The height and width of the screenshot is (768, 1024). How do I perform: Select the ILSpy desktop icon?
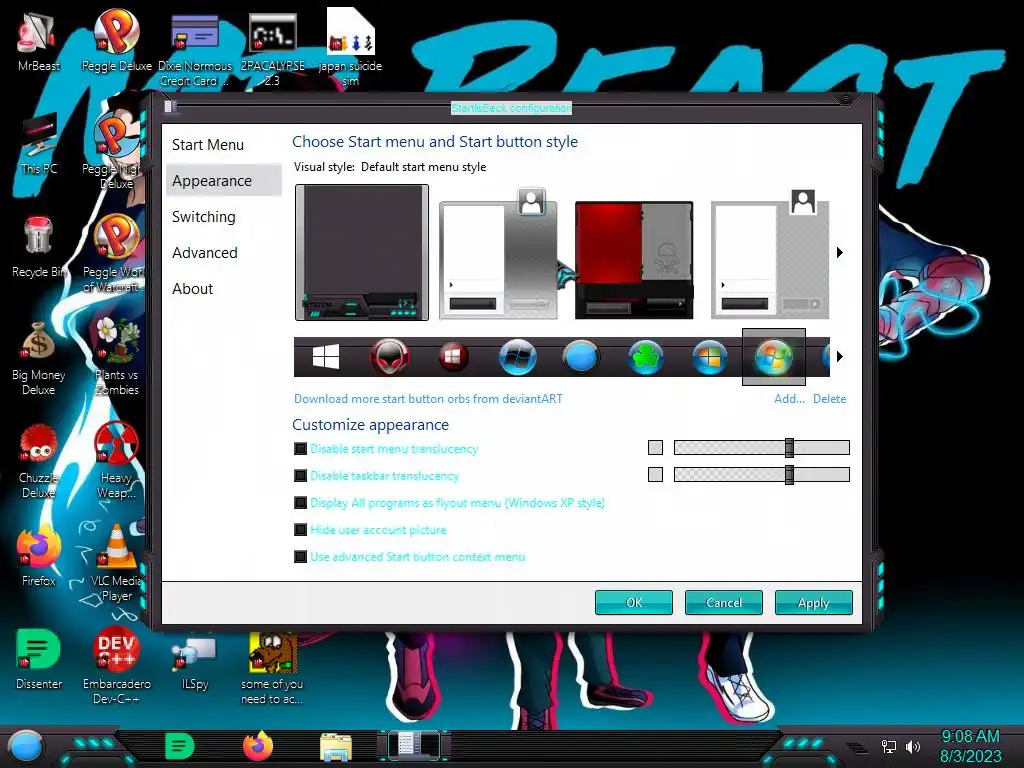195,661
